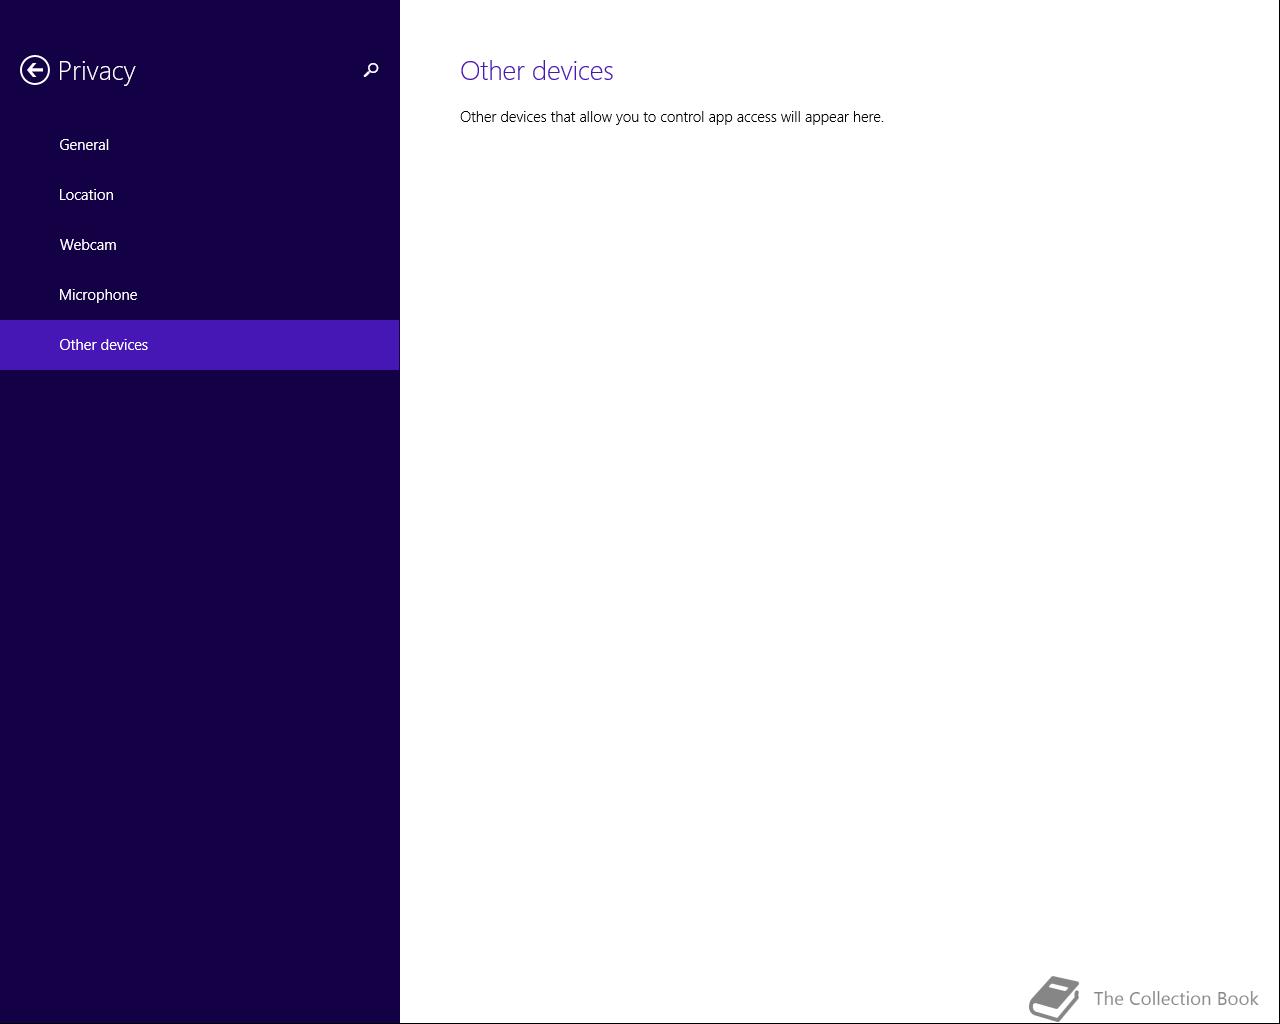Open the search magnifier icon
The image size is (1280, 1024).
pyautogui.click(x=371, y=70)
